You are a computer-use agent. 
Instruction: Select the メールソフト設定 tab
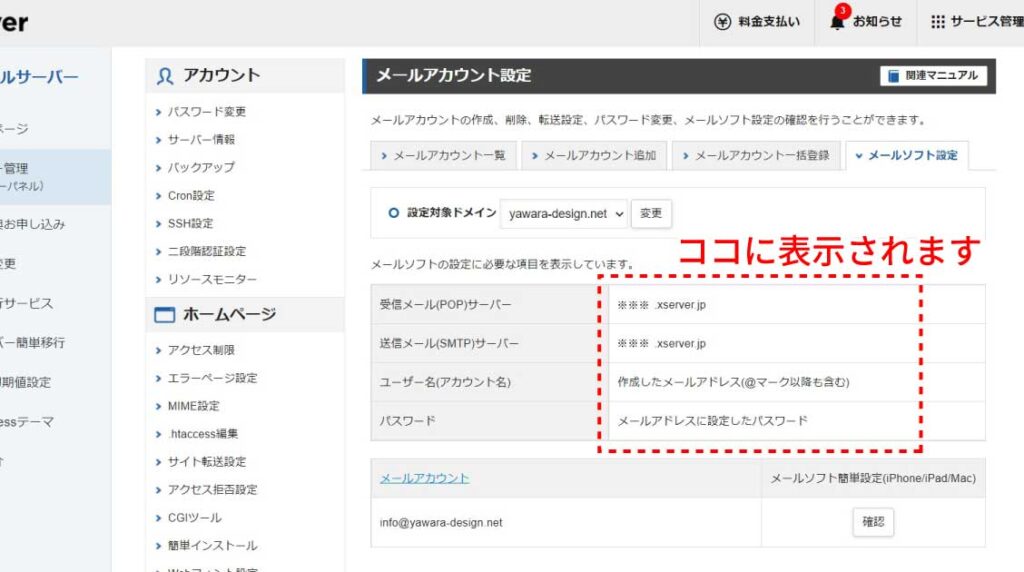(x=906, y=155)
